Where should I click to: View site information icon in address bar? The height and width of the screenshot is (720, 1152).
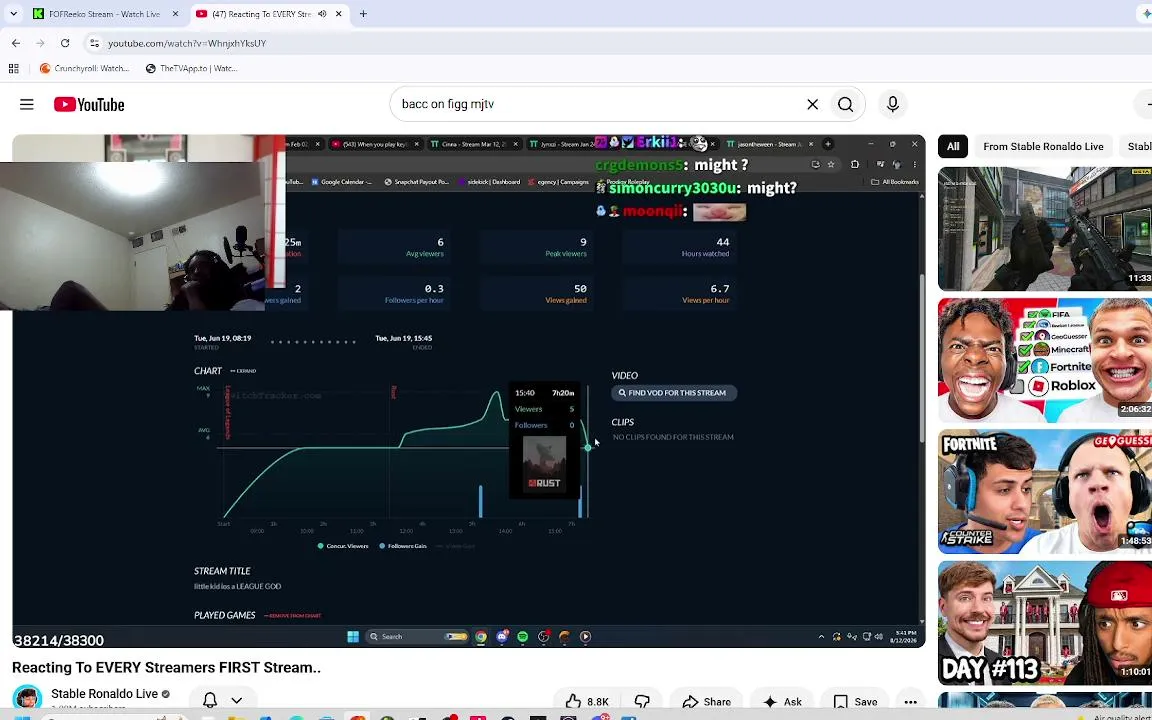[94, 43]
